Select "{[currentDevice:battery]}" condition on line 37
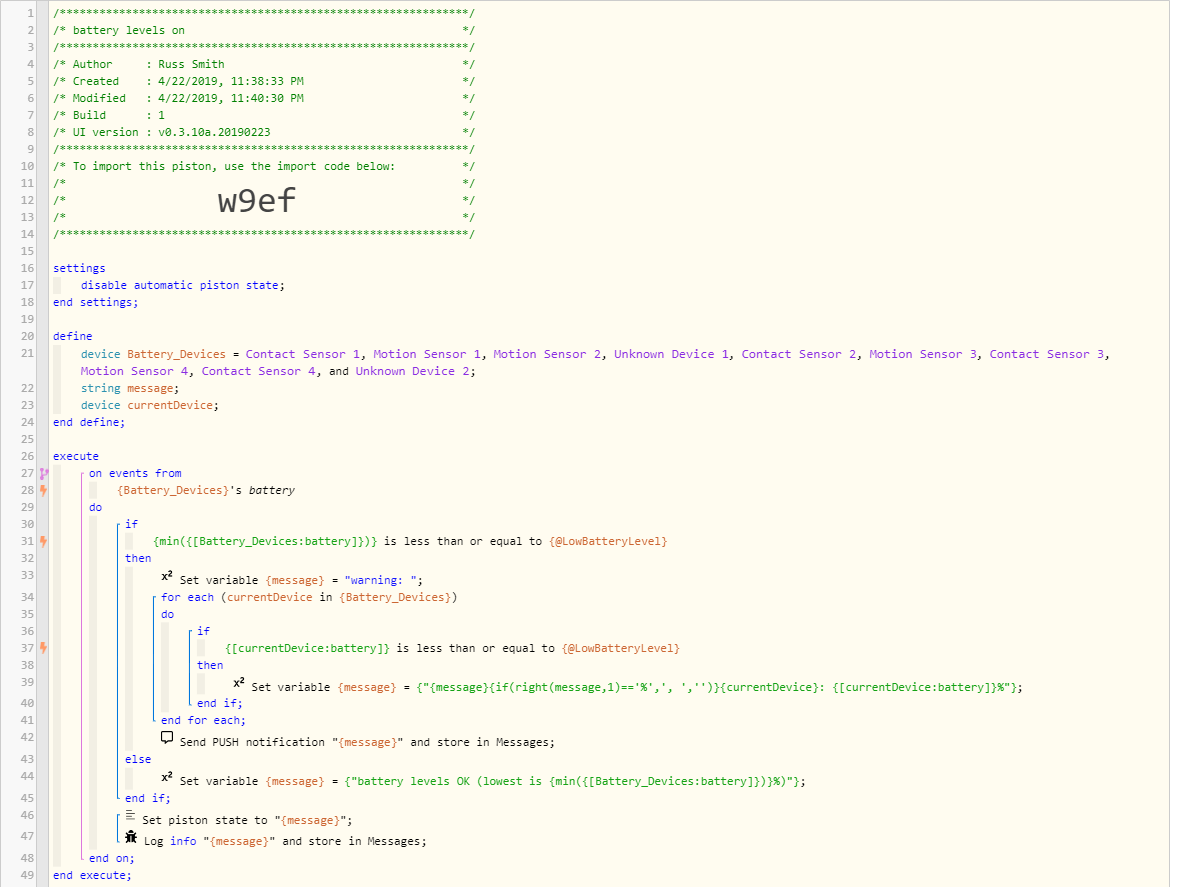Image resolution: width=1178 pixels, height=887 pixels. coord(307,648)
